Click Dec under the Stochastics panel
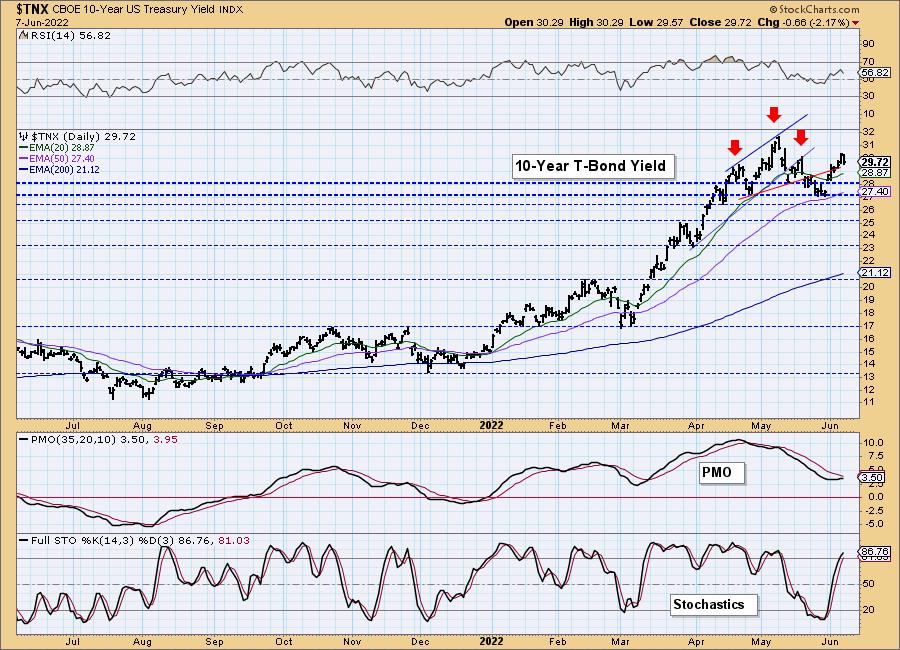The width and height of the screenshot is (900, 650). point(421,641)
